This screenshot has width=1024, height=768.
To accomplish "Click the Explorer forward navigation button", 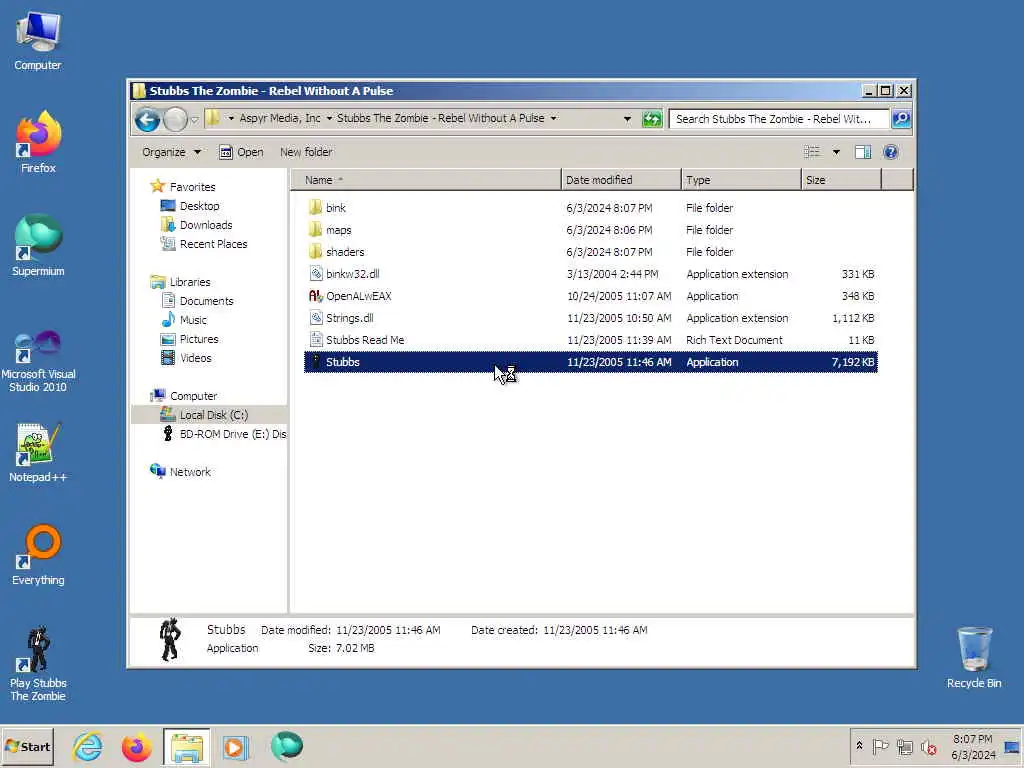I will [x=175, y=119].
